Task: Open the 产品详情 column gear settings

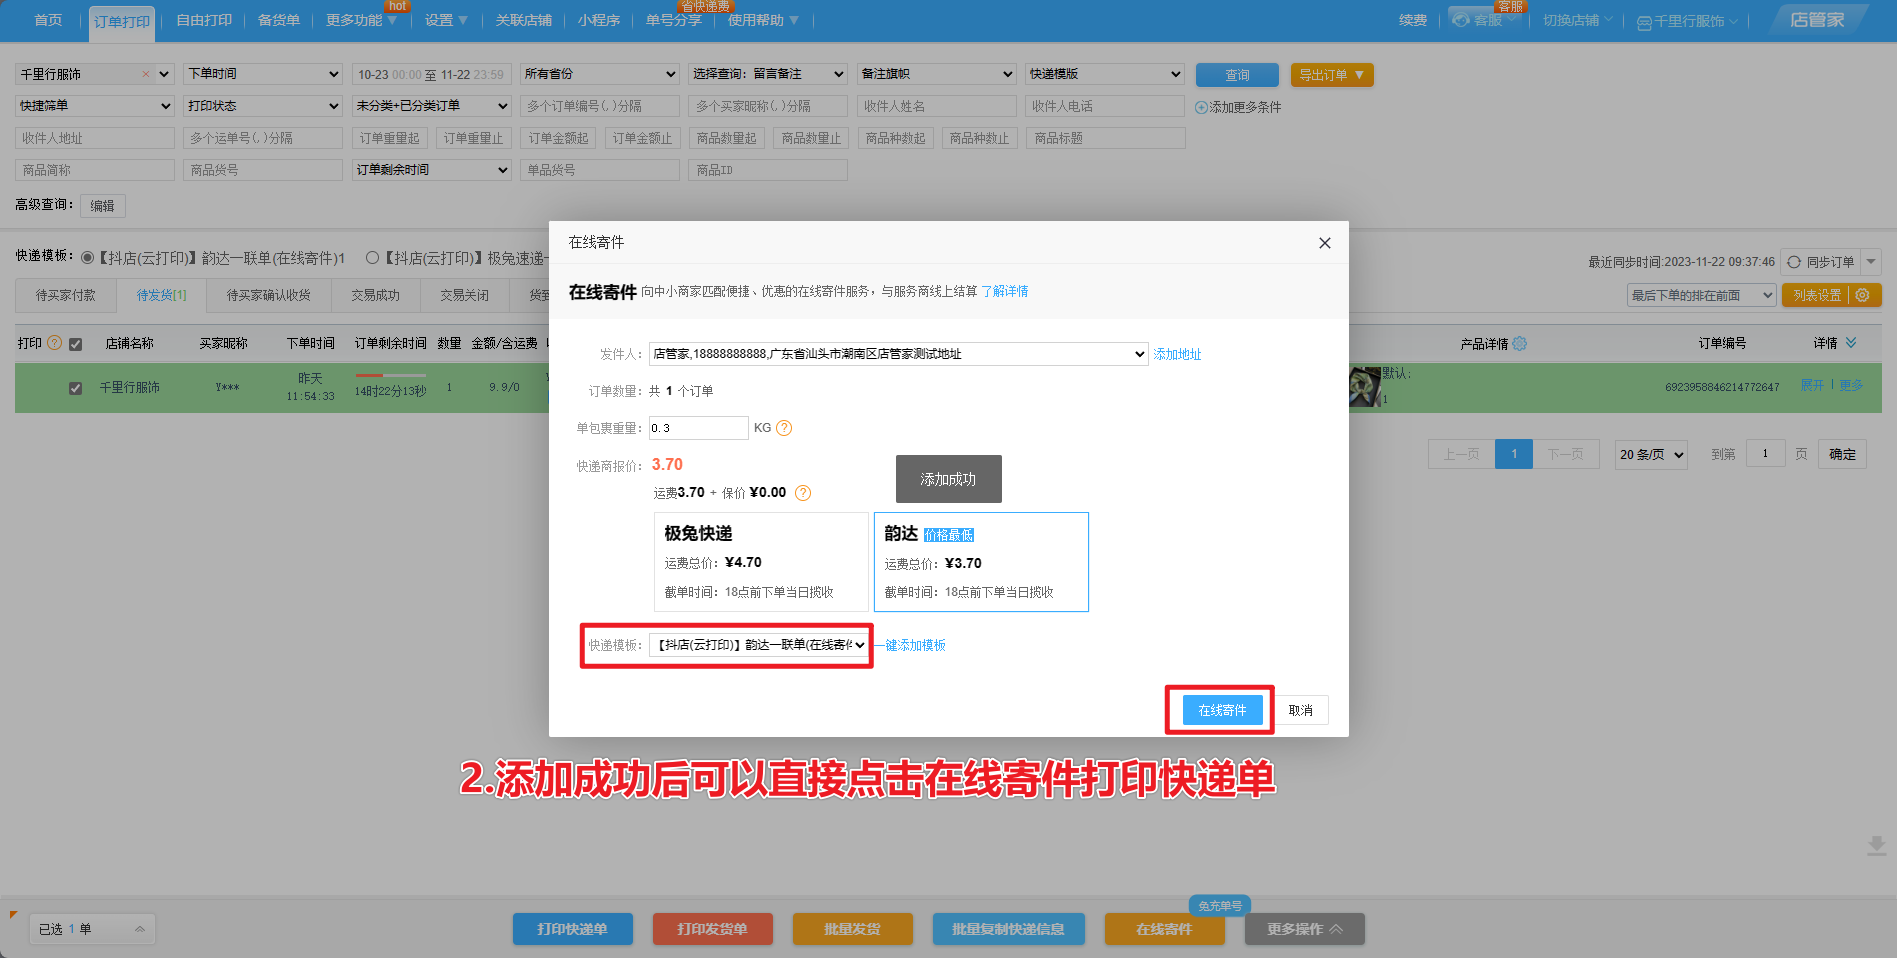Action: (1520, 344)
